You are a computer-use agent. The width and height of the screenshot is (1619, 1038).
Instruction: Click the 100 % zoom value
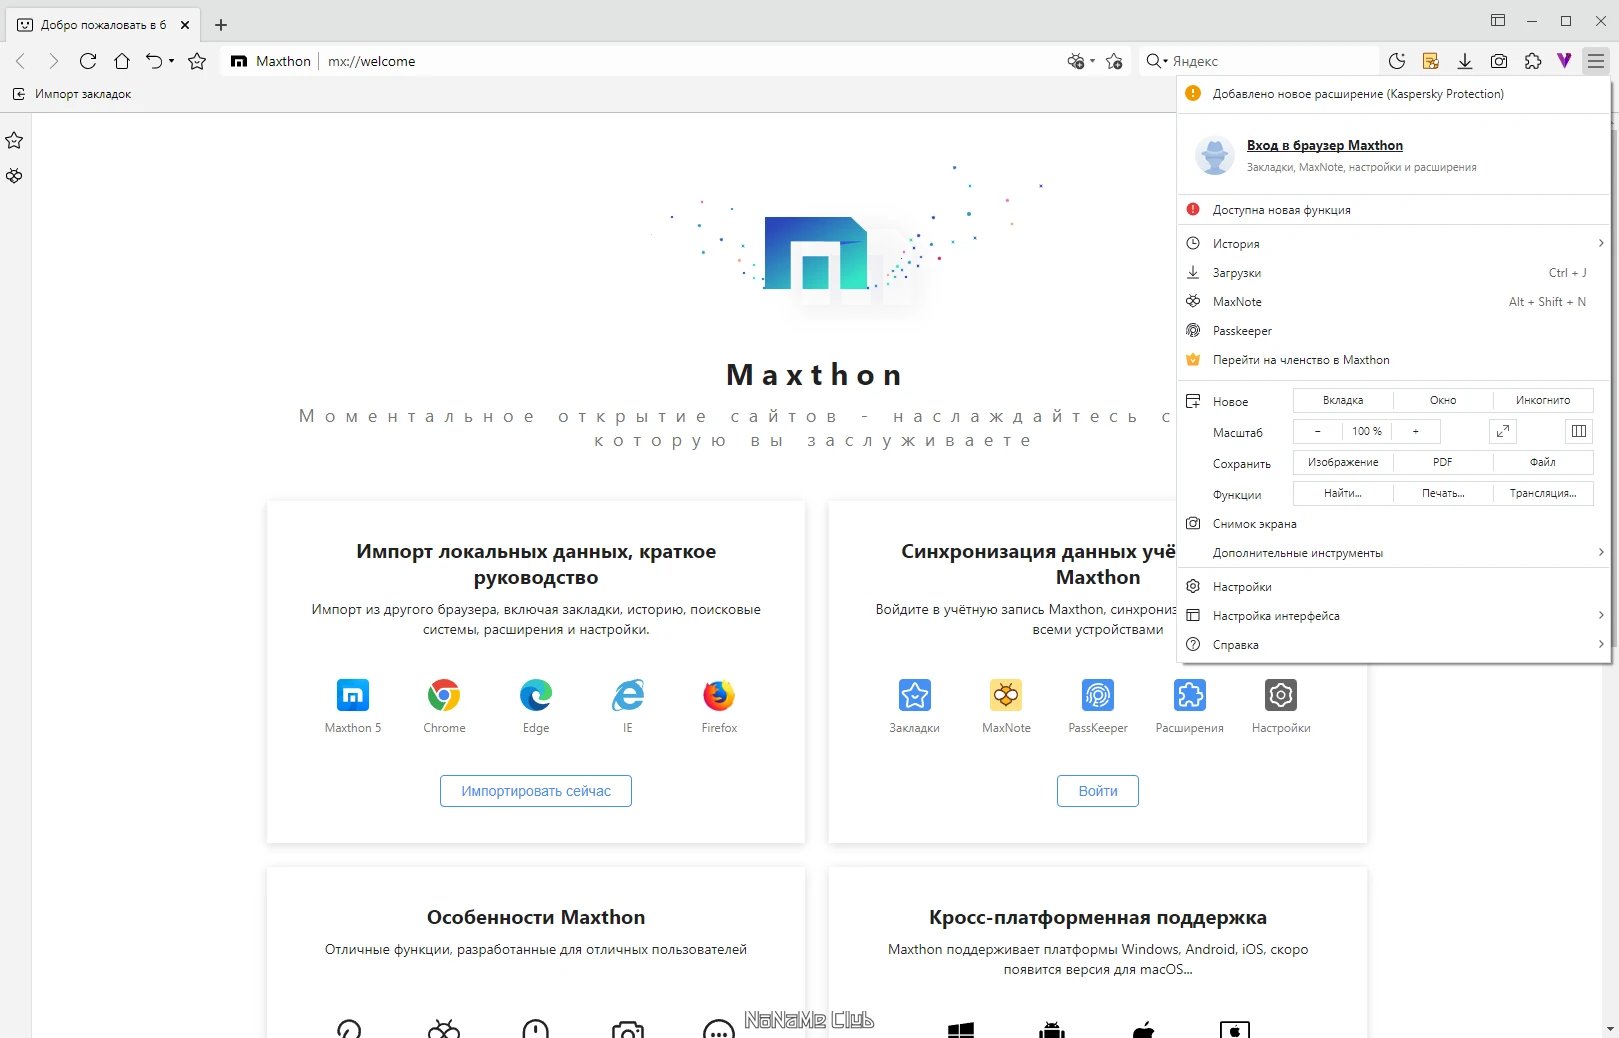pyautogui.click(x=1367, y=431)
